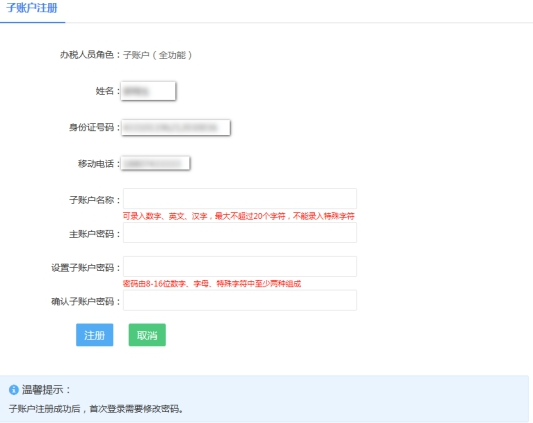Click the 子账户（全功能） role text
The image size is (533, 423).
point(158,55)
